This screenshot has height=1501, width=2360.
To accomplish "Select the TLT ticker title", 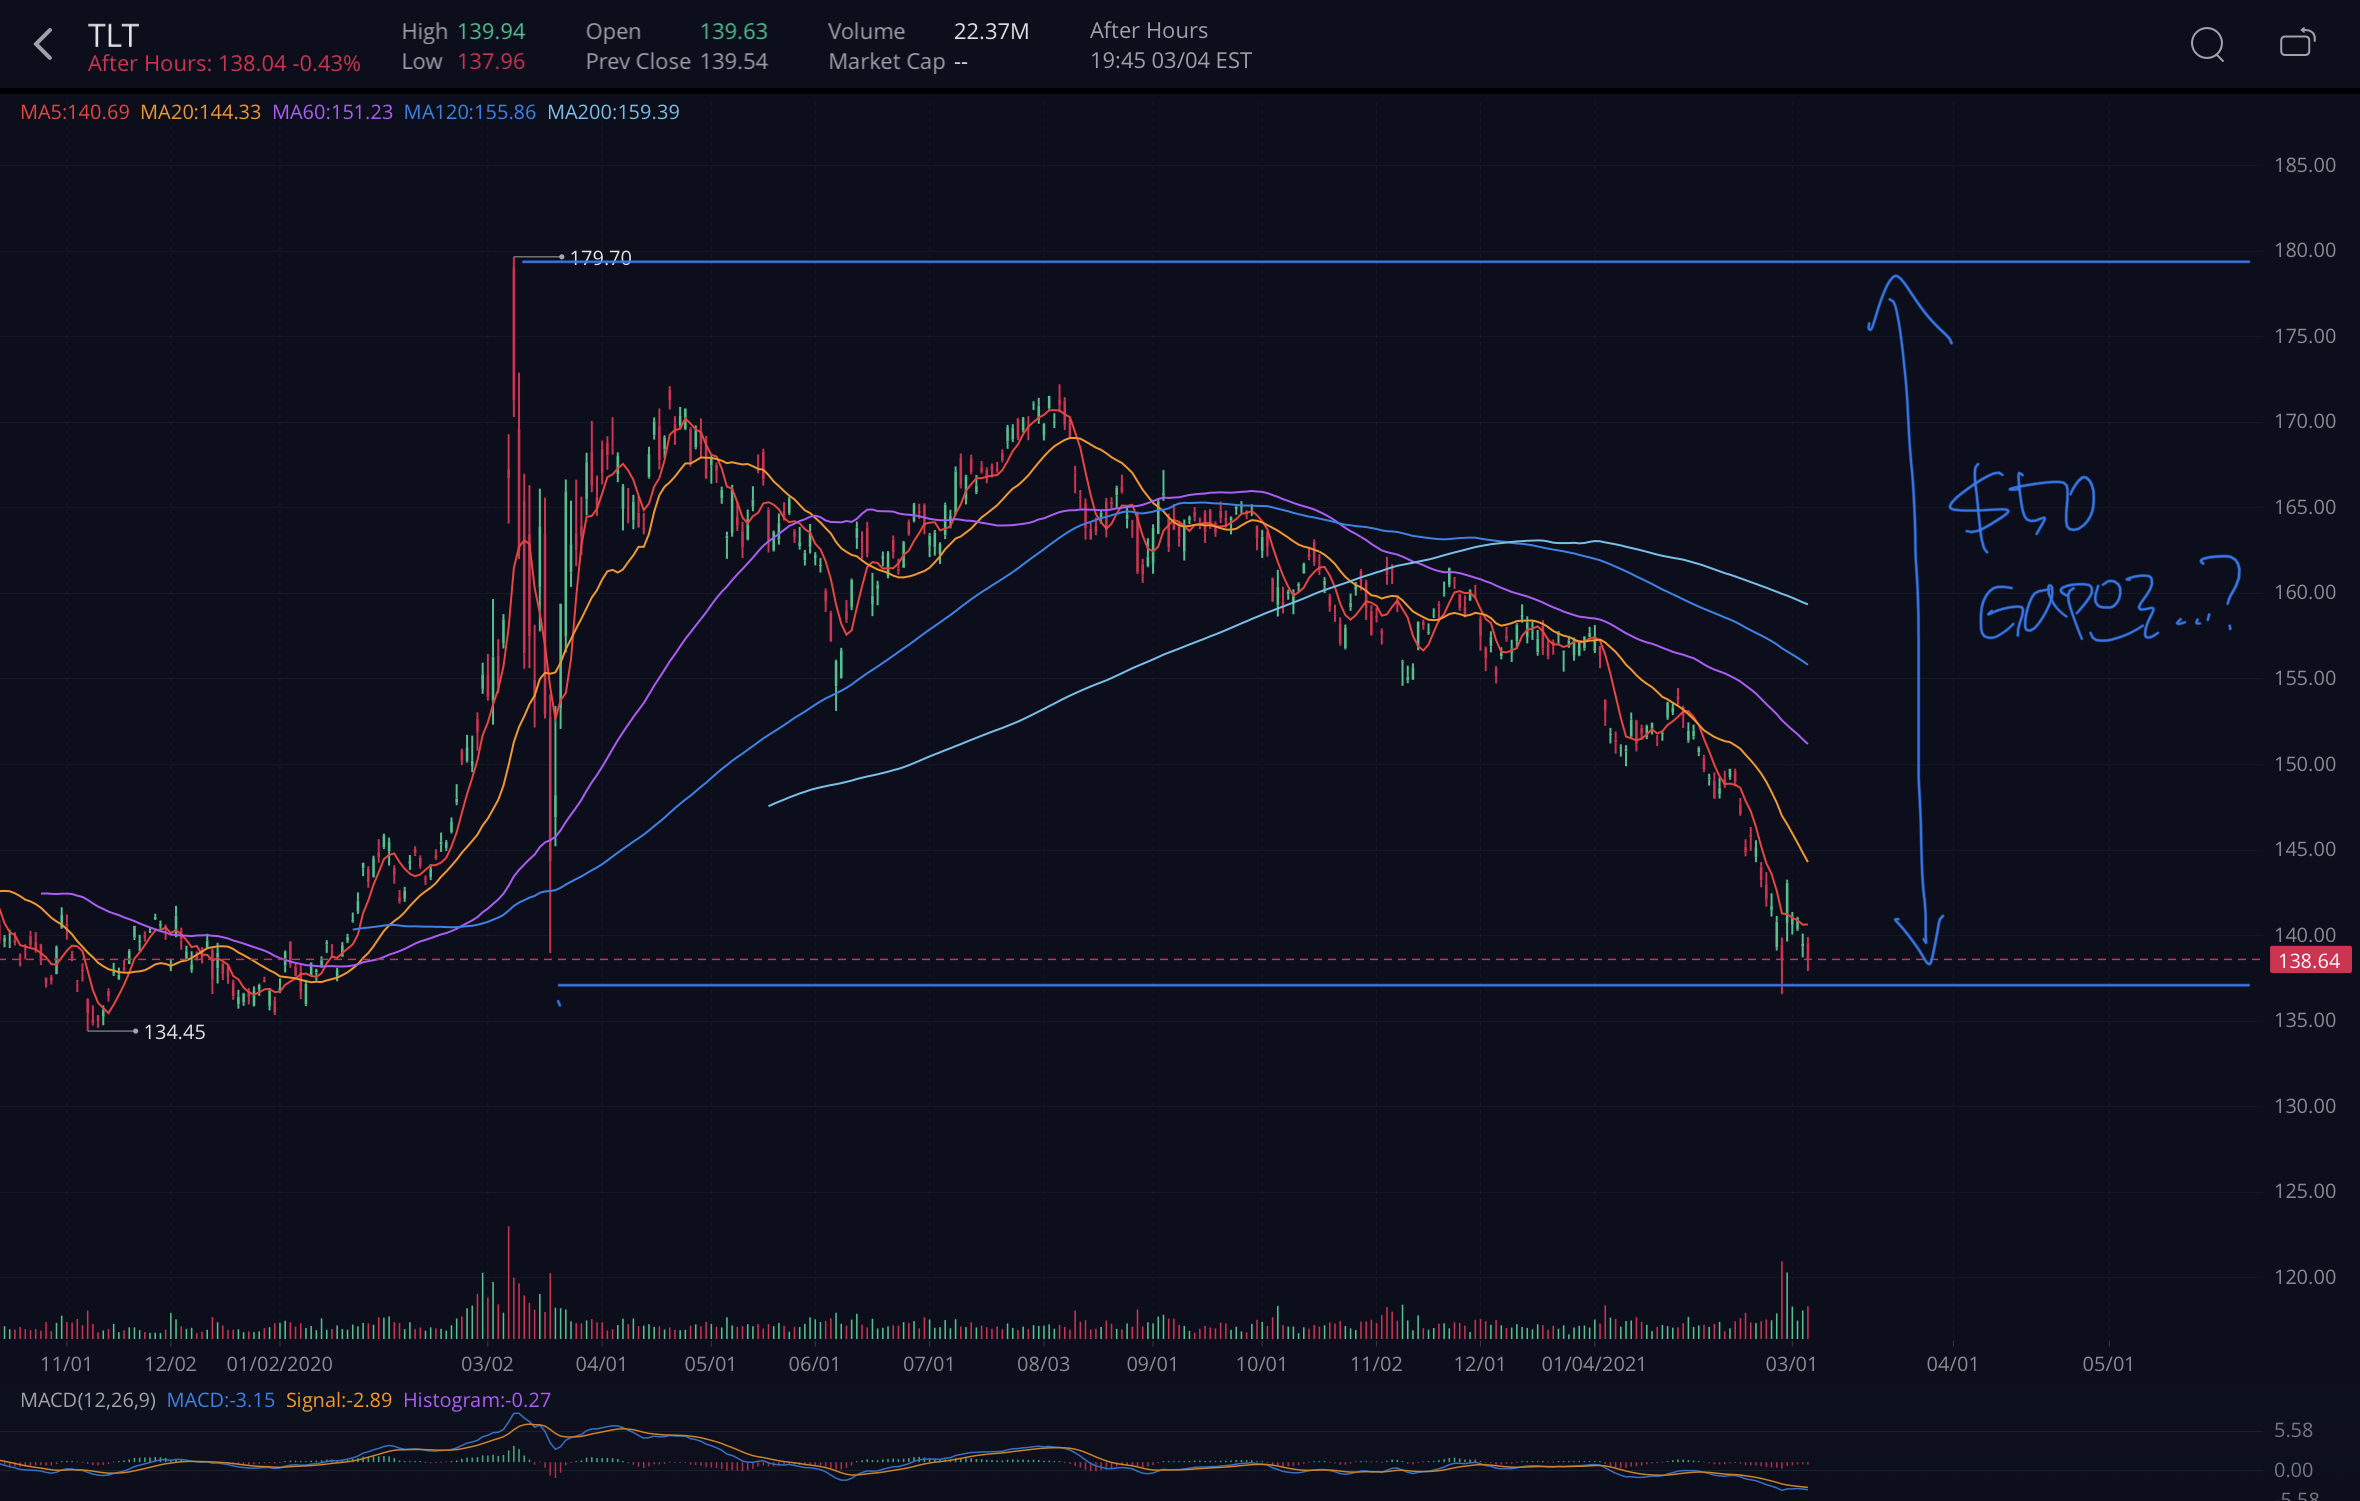I will pos(113,35).
